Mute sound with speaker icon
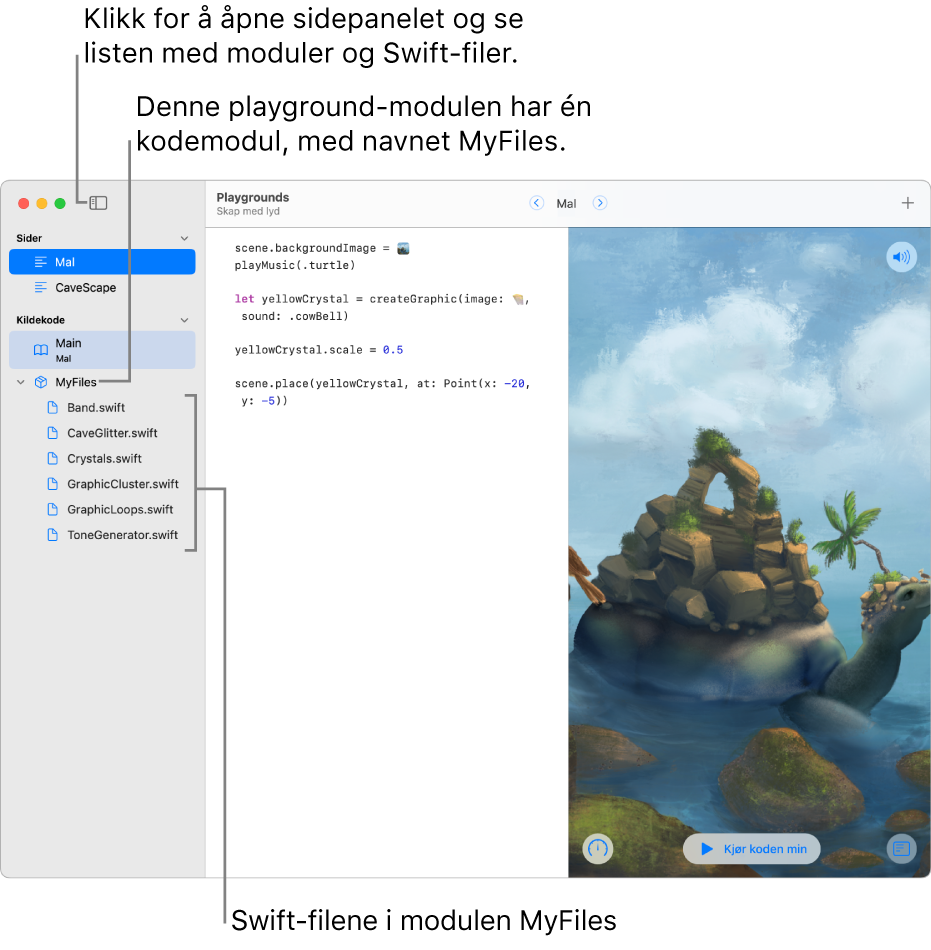 tap(901, 257)
